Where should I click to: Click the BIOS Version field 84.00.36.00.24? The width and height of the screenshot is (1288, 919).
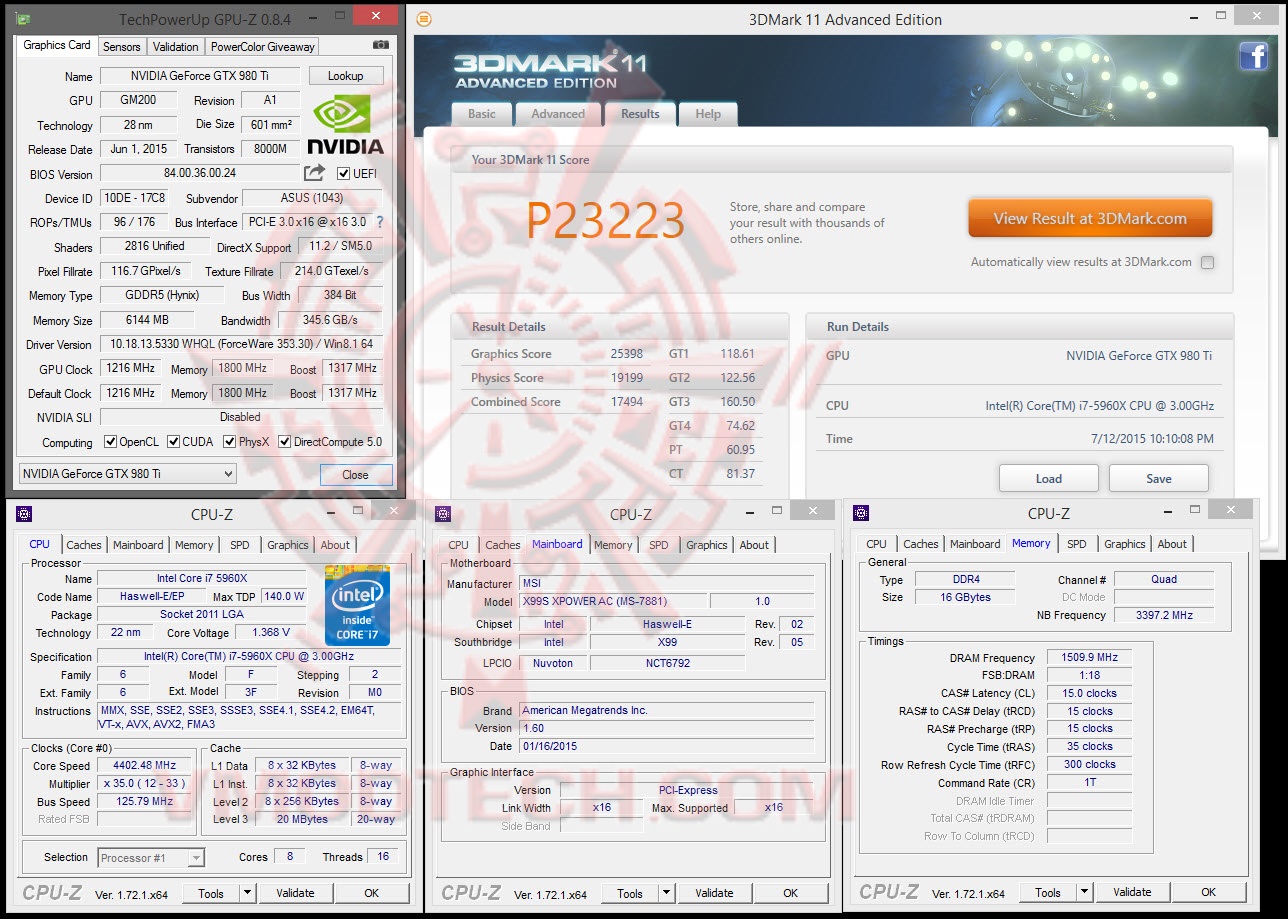click(200, 173)
